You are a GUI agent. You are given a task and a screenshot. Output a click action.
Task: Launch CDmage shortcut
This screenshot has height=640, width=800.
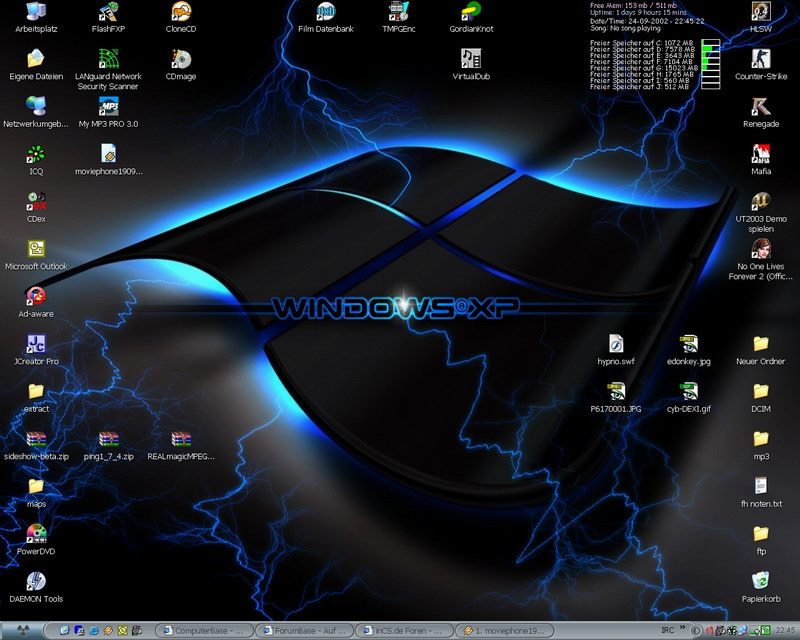pyautogui.click(x=181, y=65)
